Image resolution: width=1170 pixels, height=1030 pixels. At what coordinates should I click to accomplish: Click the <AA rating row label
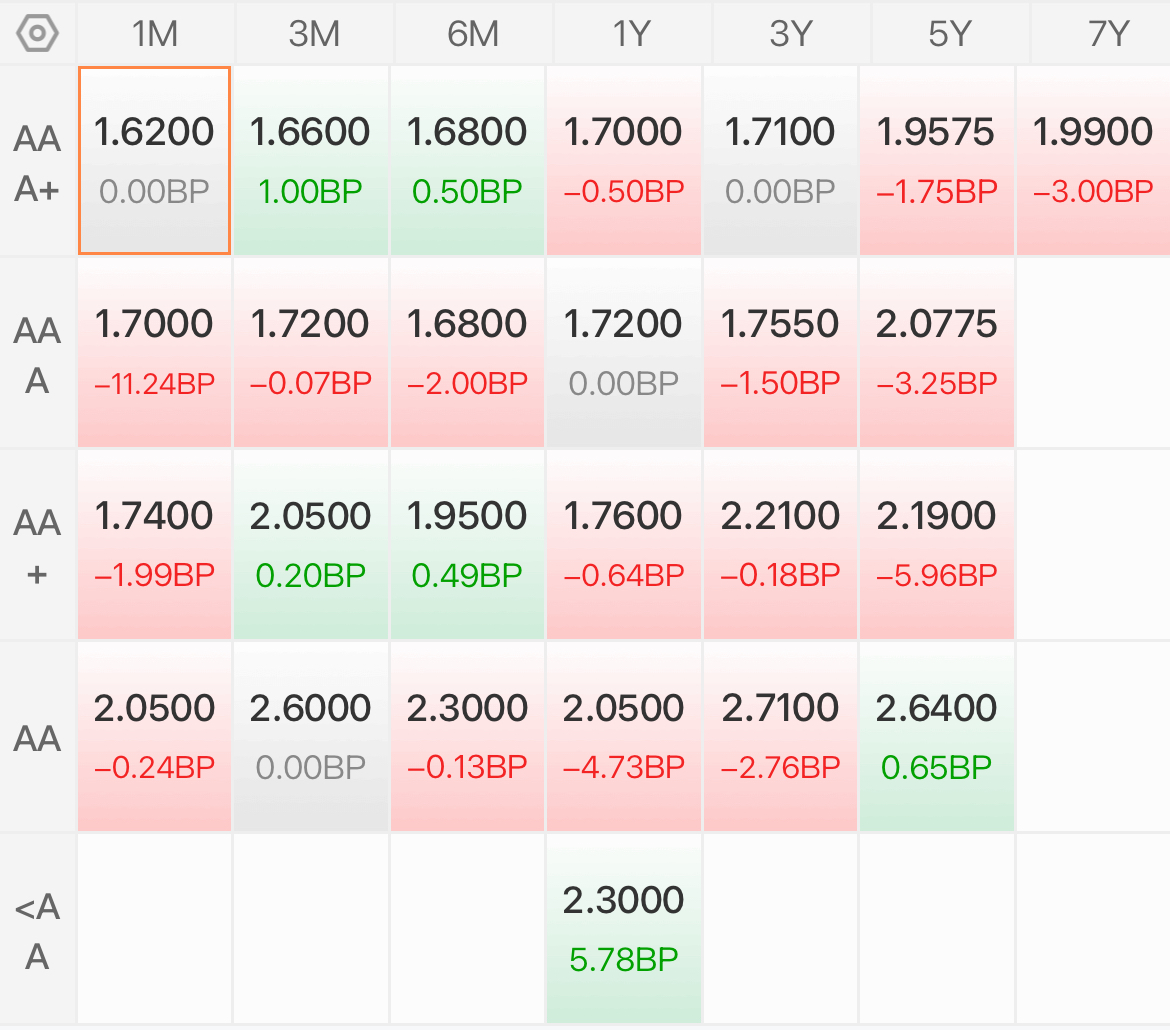[x=37, y=930]
